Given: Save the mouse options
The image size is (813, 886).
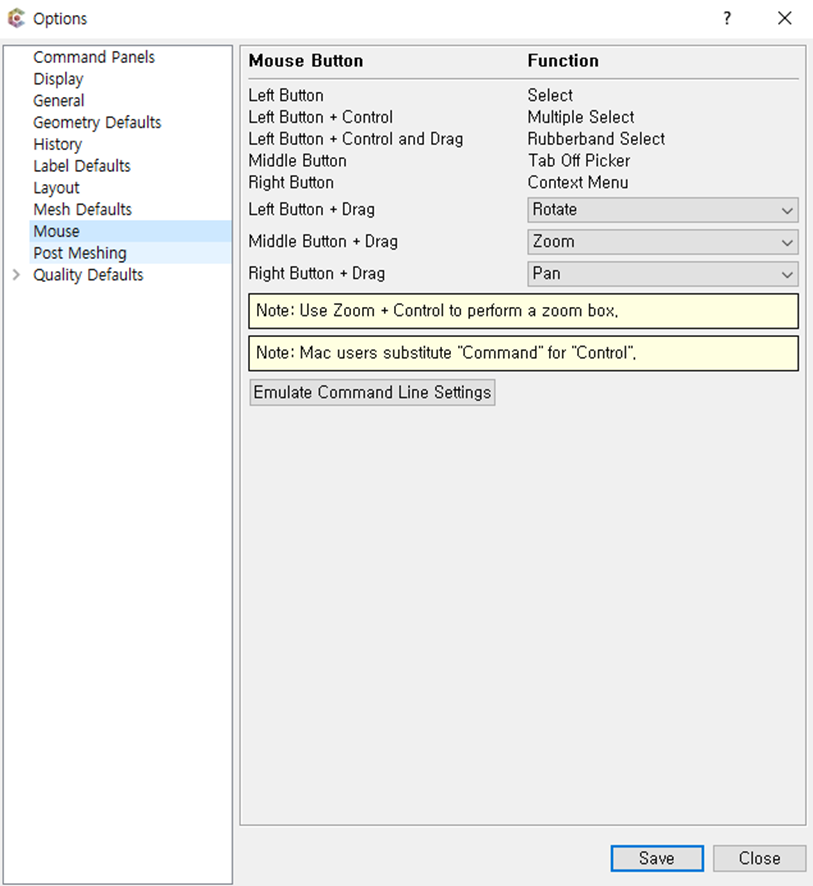Looking at the screenshot, I should [x=657, y=858].
